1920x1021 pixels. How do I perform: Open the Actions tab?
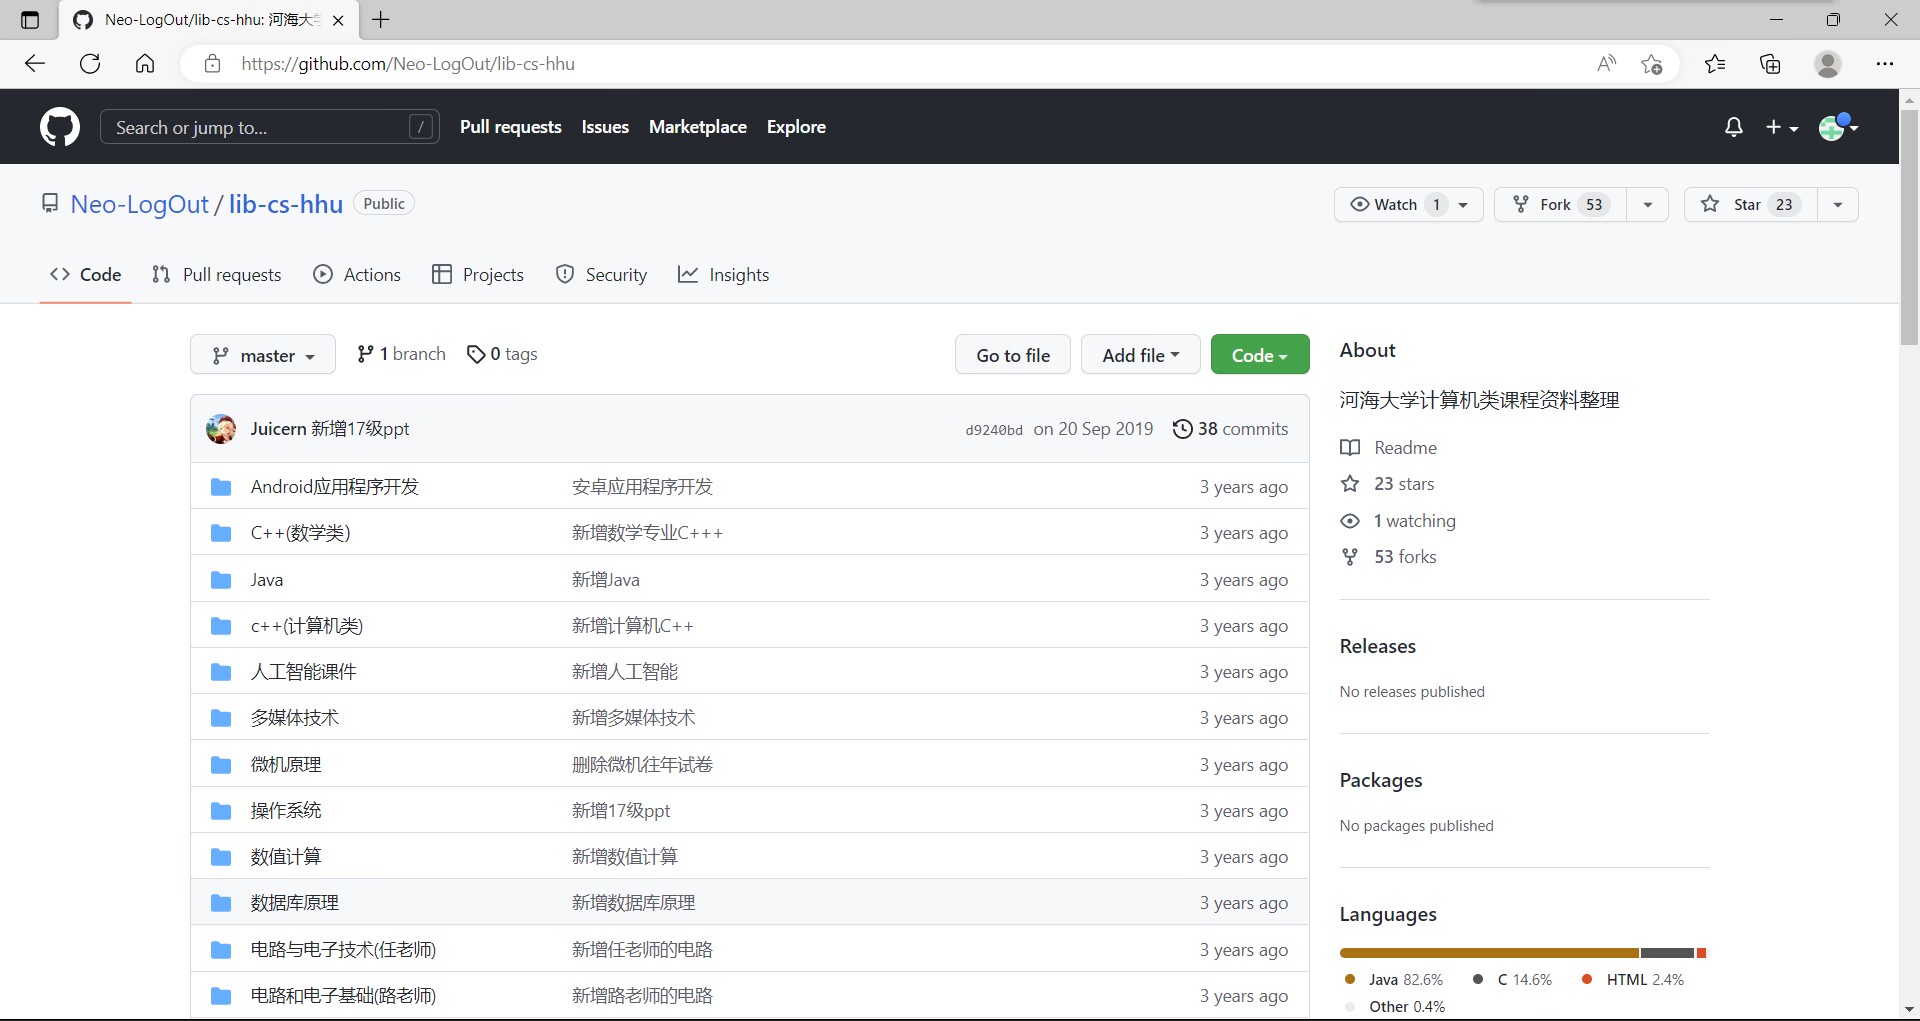pos(357,275)
